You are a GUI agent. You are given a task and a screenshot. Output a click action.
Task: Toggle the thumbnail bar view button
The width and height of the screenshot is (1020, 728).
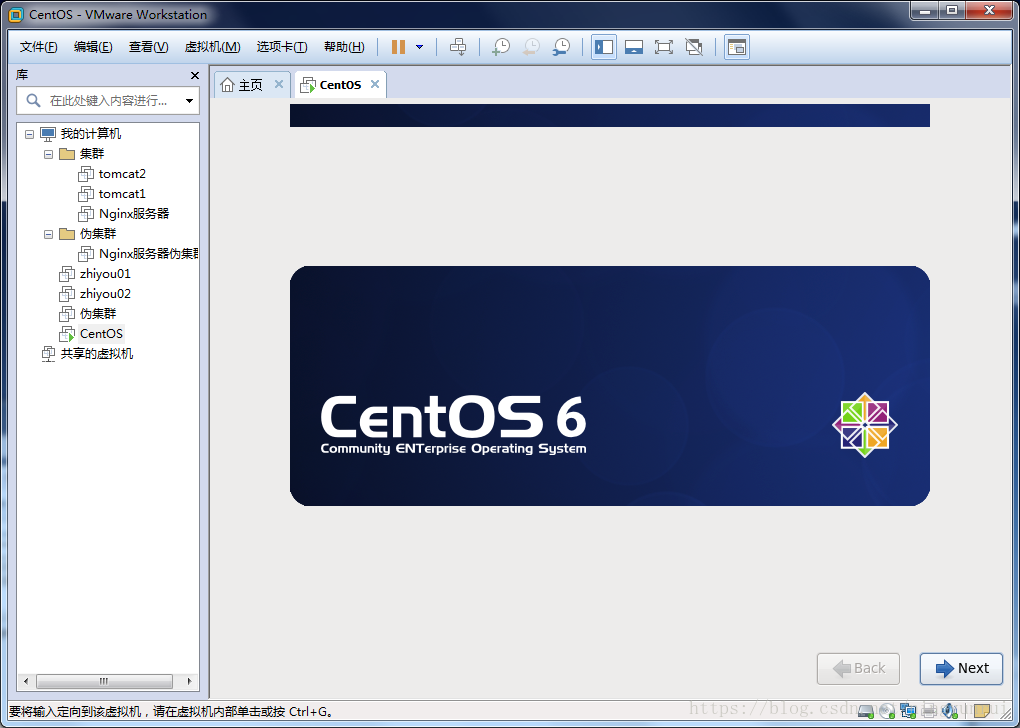click(634, 47)
